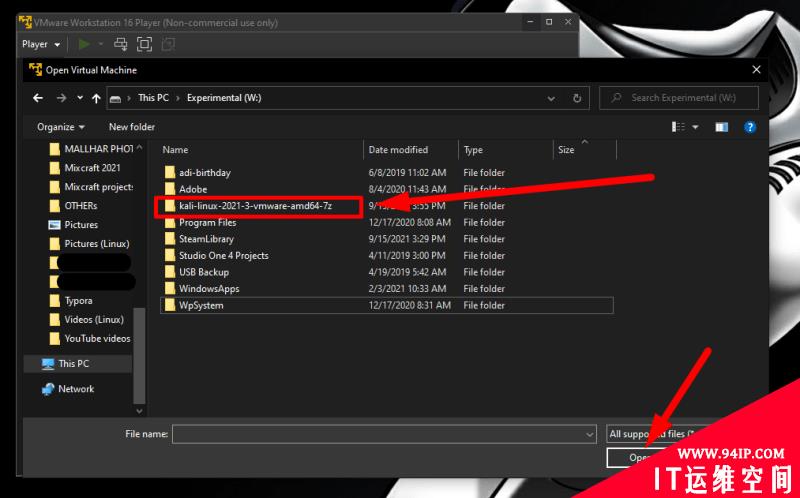This screenshot has width=800, height=498.
Task: Click the Search Experimental (W:) field
Action: 679,98
